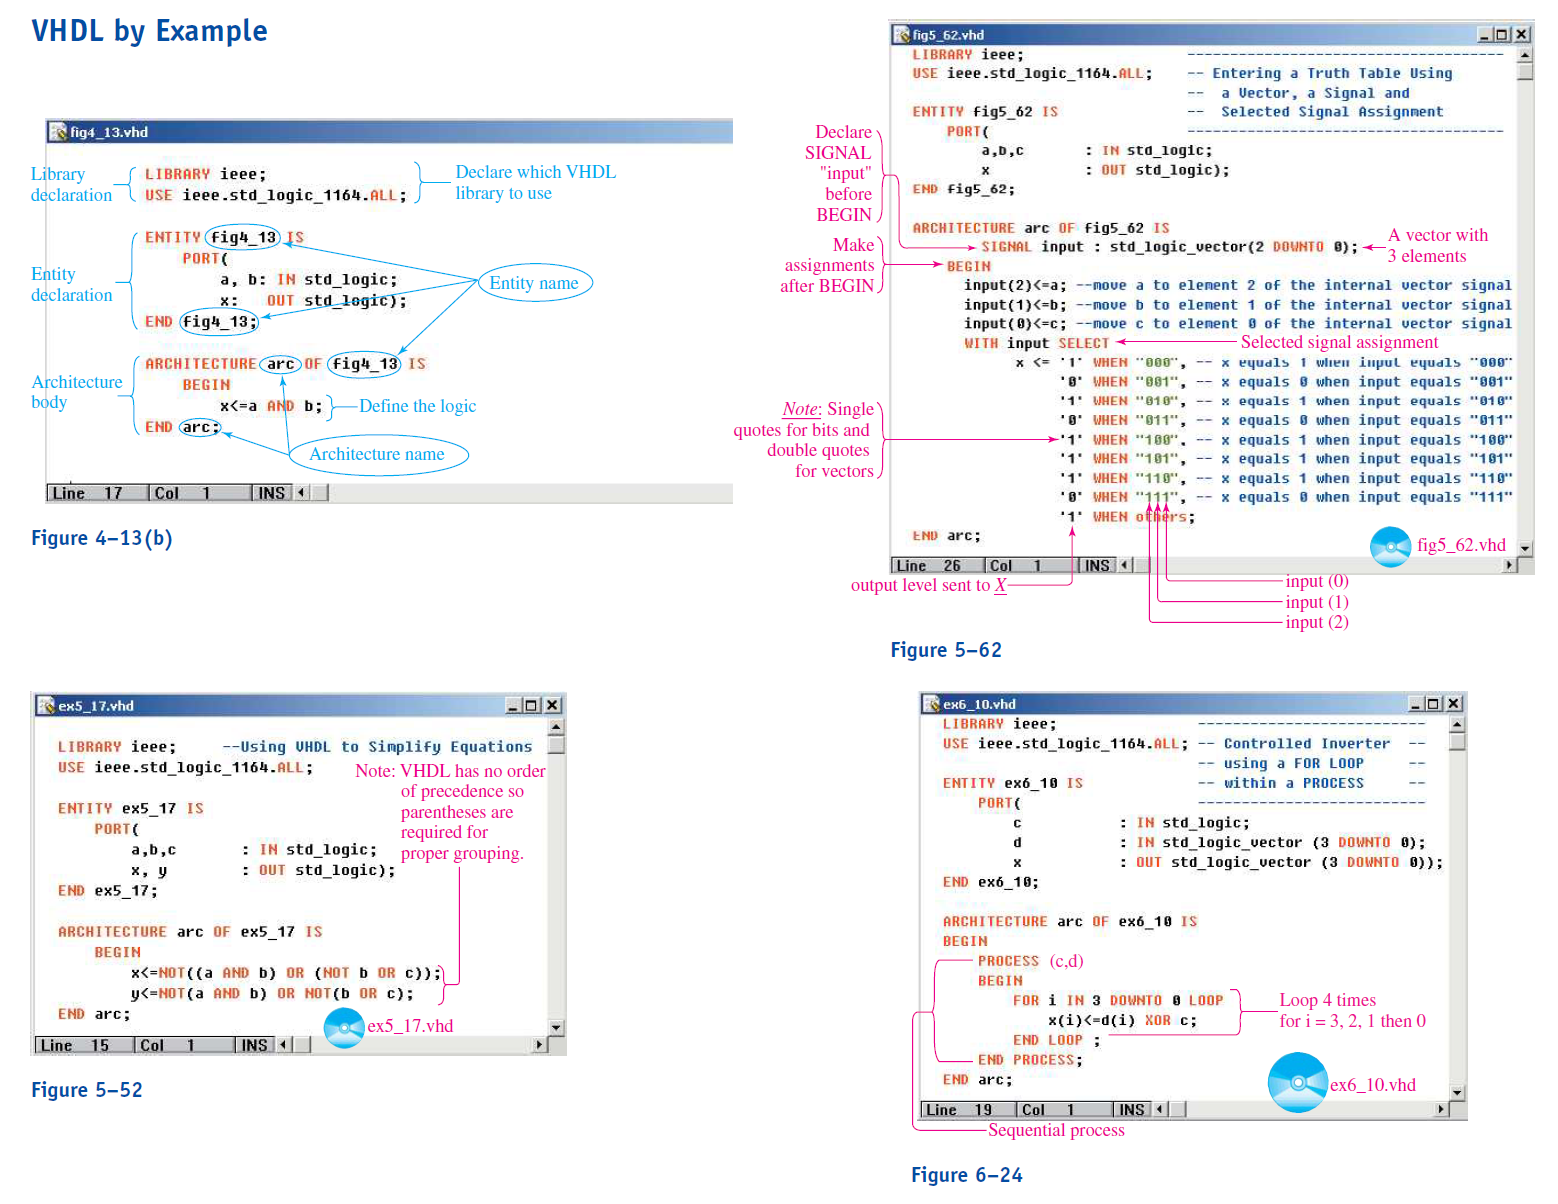Click the 'SIGNAL input' declaration line in fig5_62.vhd
1558x1204 pixels.
(1169, 247)
